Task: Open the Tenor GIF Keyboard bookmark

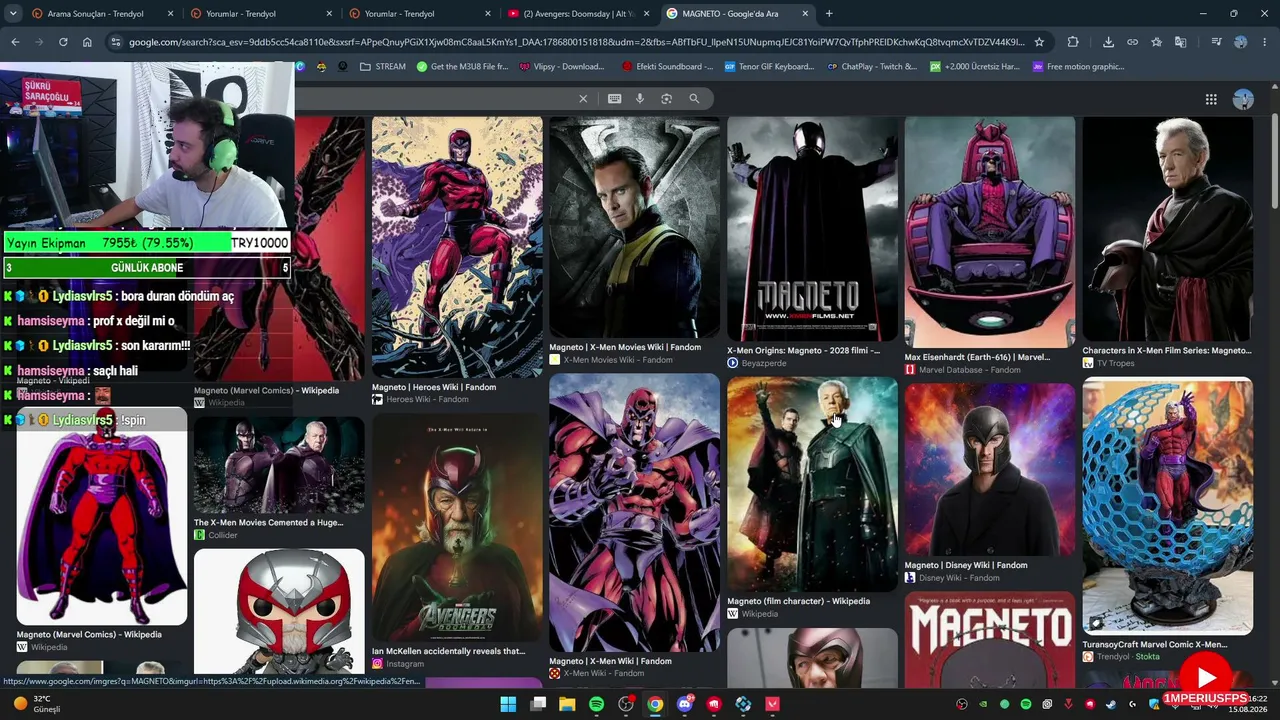Action: (770, 67)
